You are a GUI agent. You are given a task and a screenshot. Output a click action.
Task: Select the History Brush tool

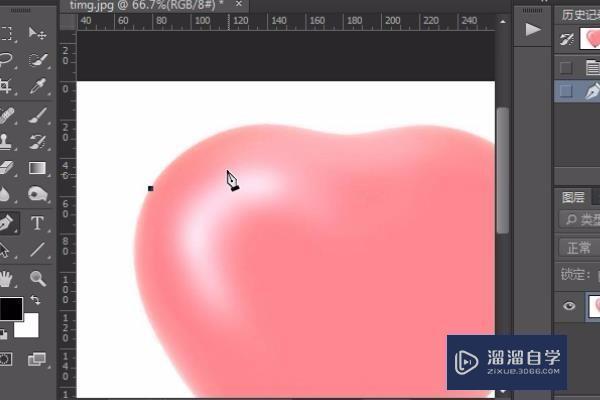pos(38,141)
